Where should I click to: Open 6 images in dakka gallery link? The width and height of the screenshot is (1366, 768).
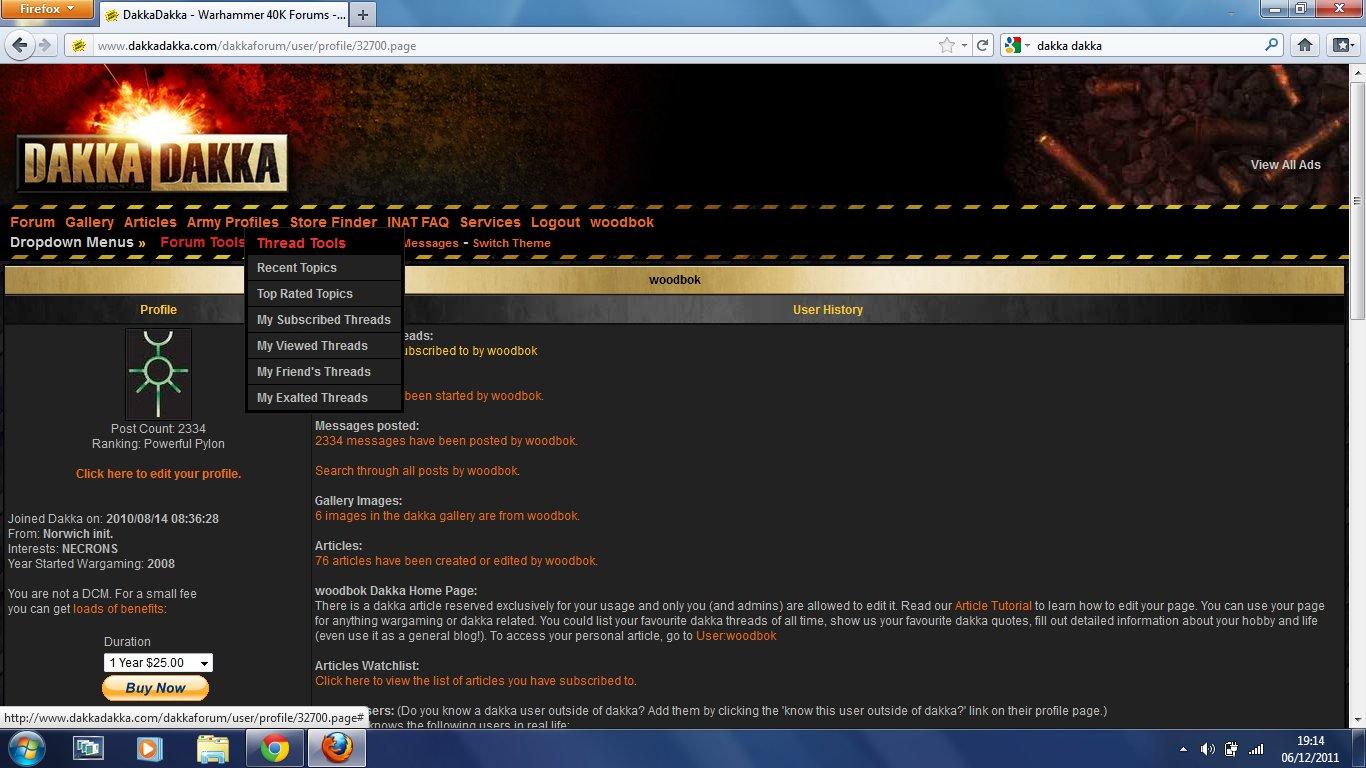tap(447, 516)
